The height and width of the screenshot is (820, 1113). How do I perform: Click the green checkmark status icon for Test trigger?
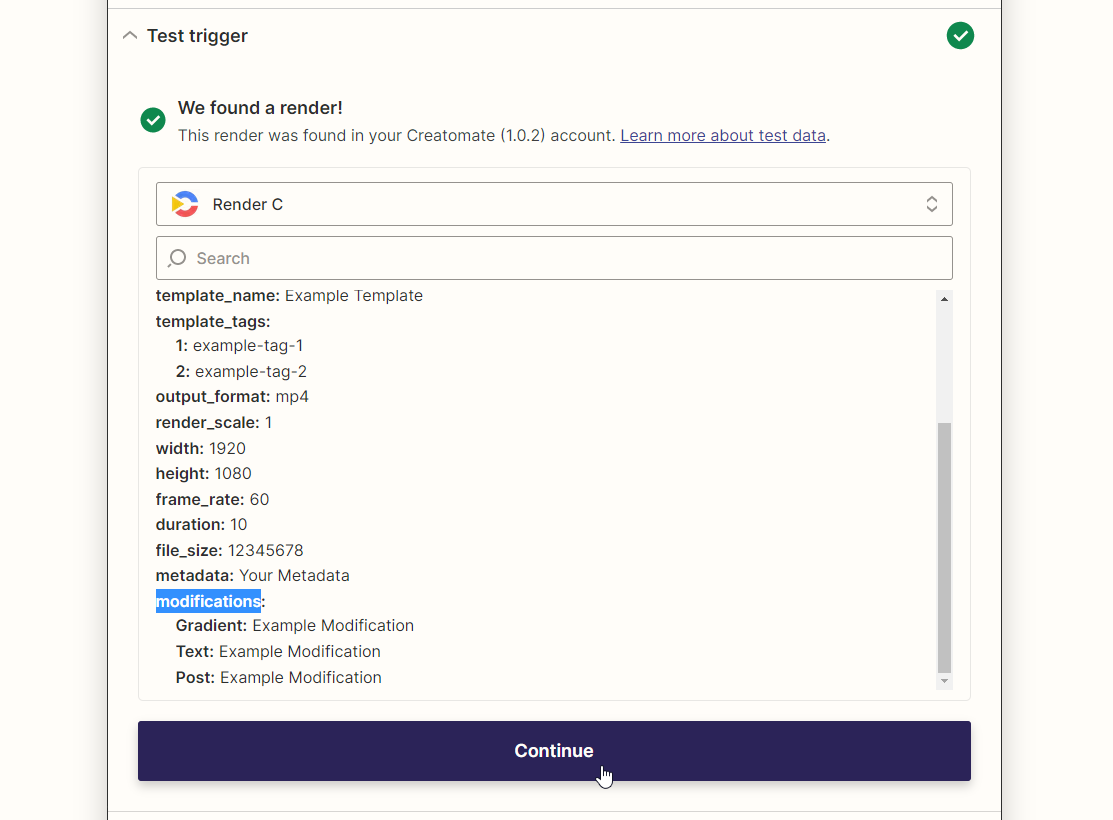[960, 35]
